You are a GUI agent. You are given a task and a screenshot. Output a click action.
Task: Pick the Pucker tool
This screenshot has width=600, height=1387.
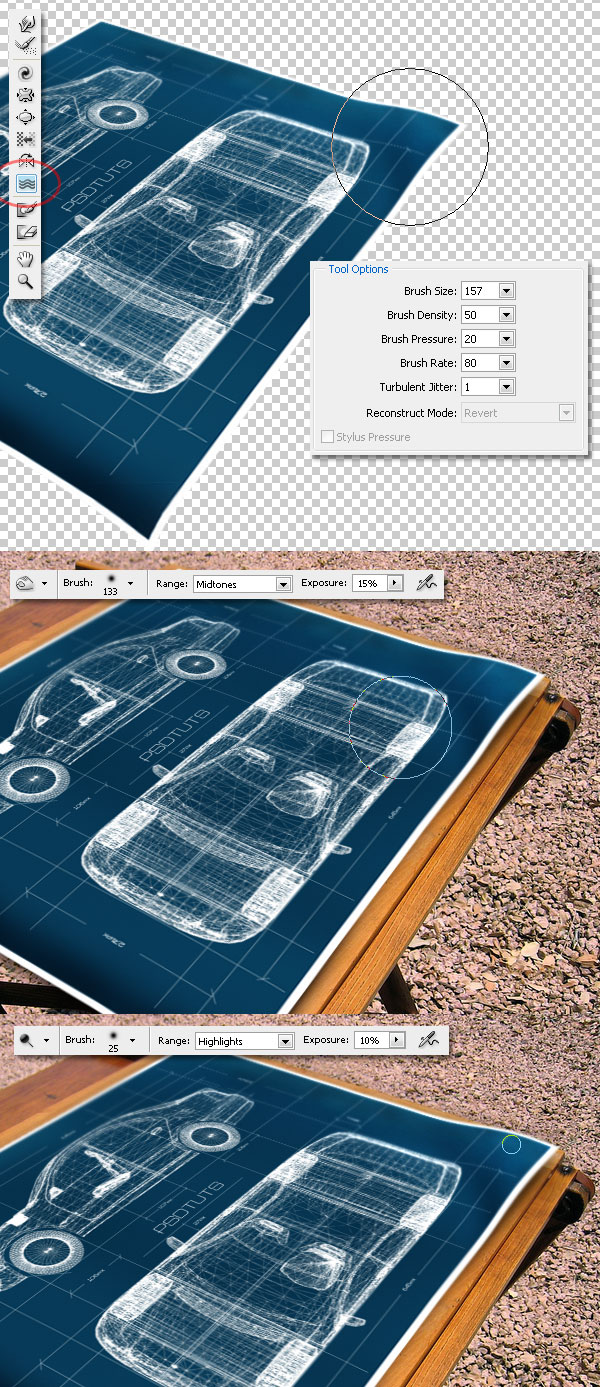28,95
